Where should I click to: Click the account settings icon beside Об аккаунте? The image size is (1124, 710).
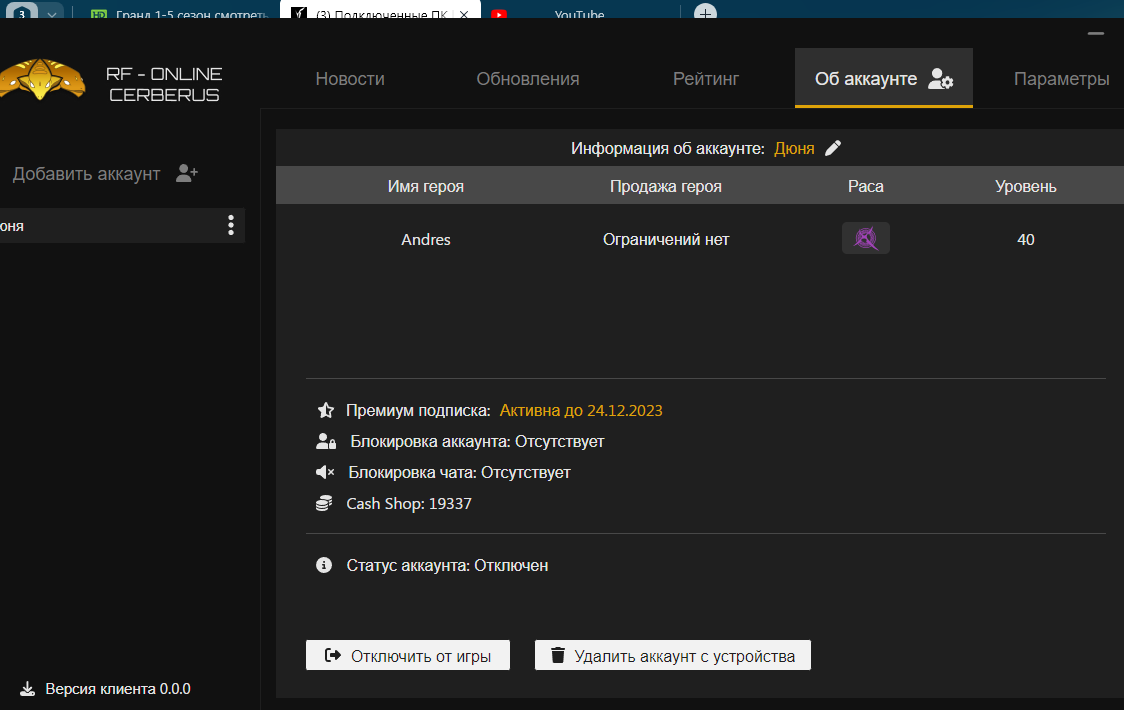point(940,79)
